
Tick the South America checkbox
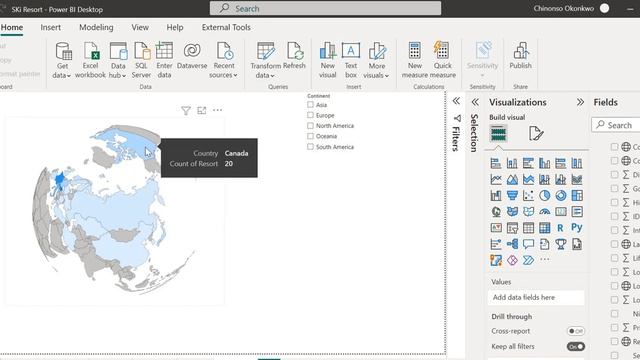(310, 147)
